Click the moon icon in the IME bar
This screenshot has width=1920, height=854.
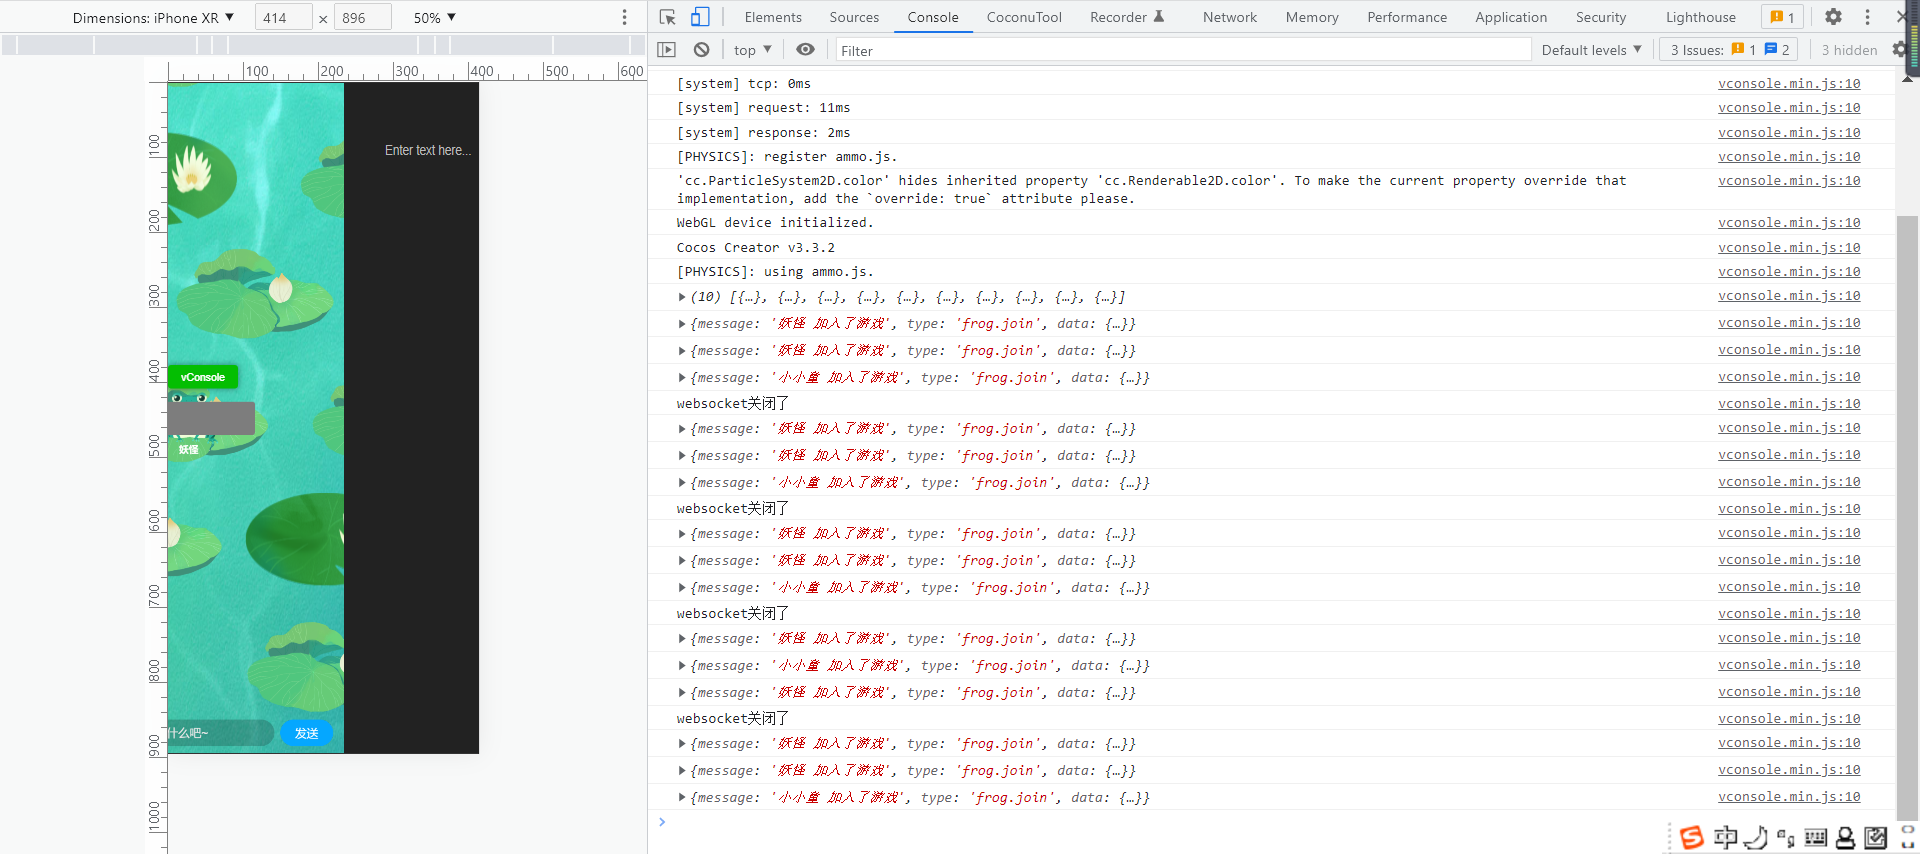coord(1756,837)
